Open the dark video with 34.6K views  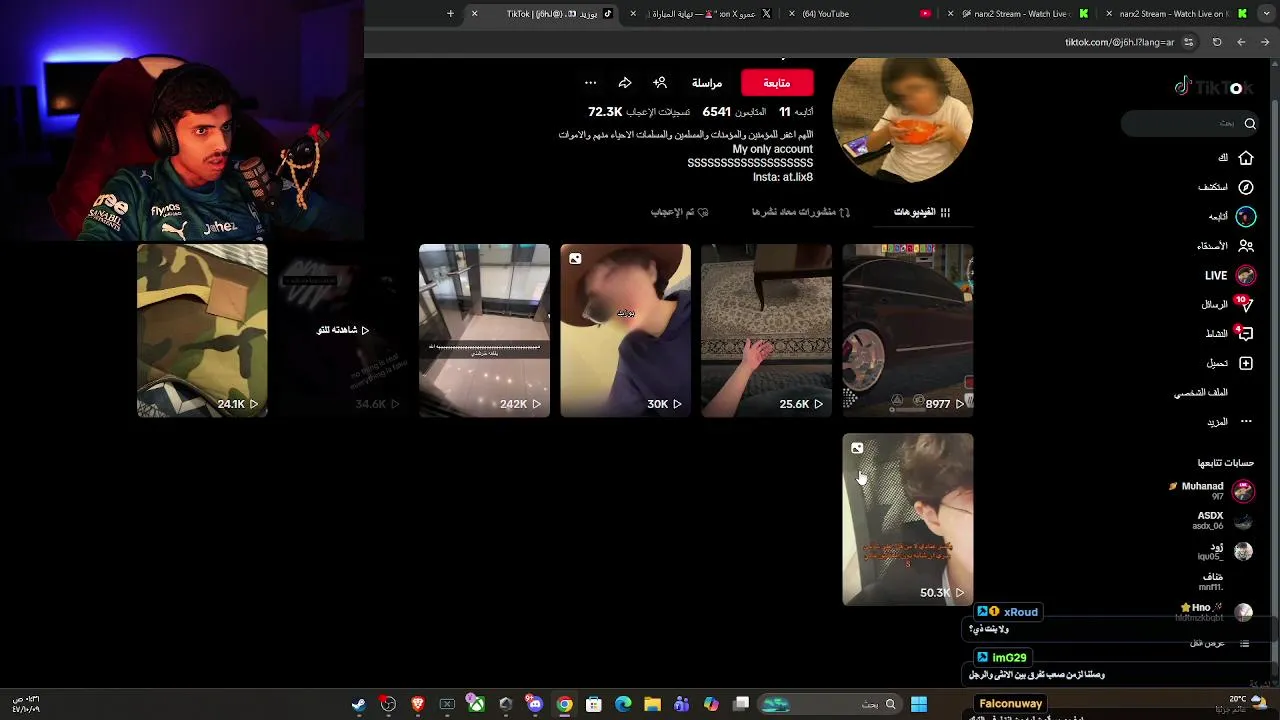pos(343,330)
